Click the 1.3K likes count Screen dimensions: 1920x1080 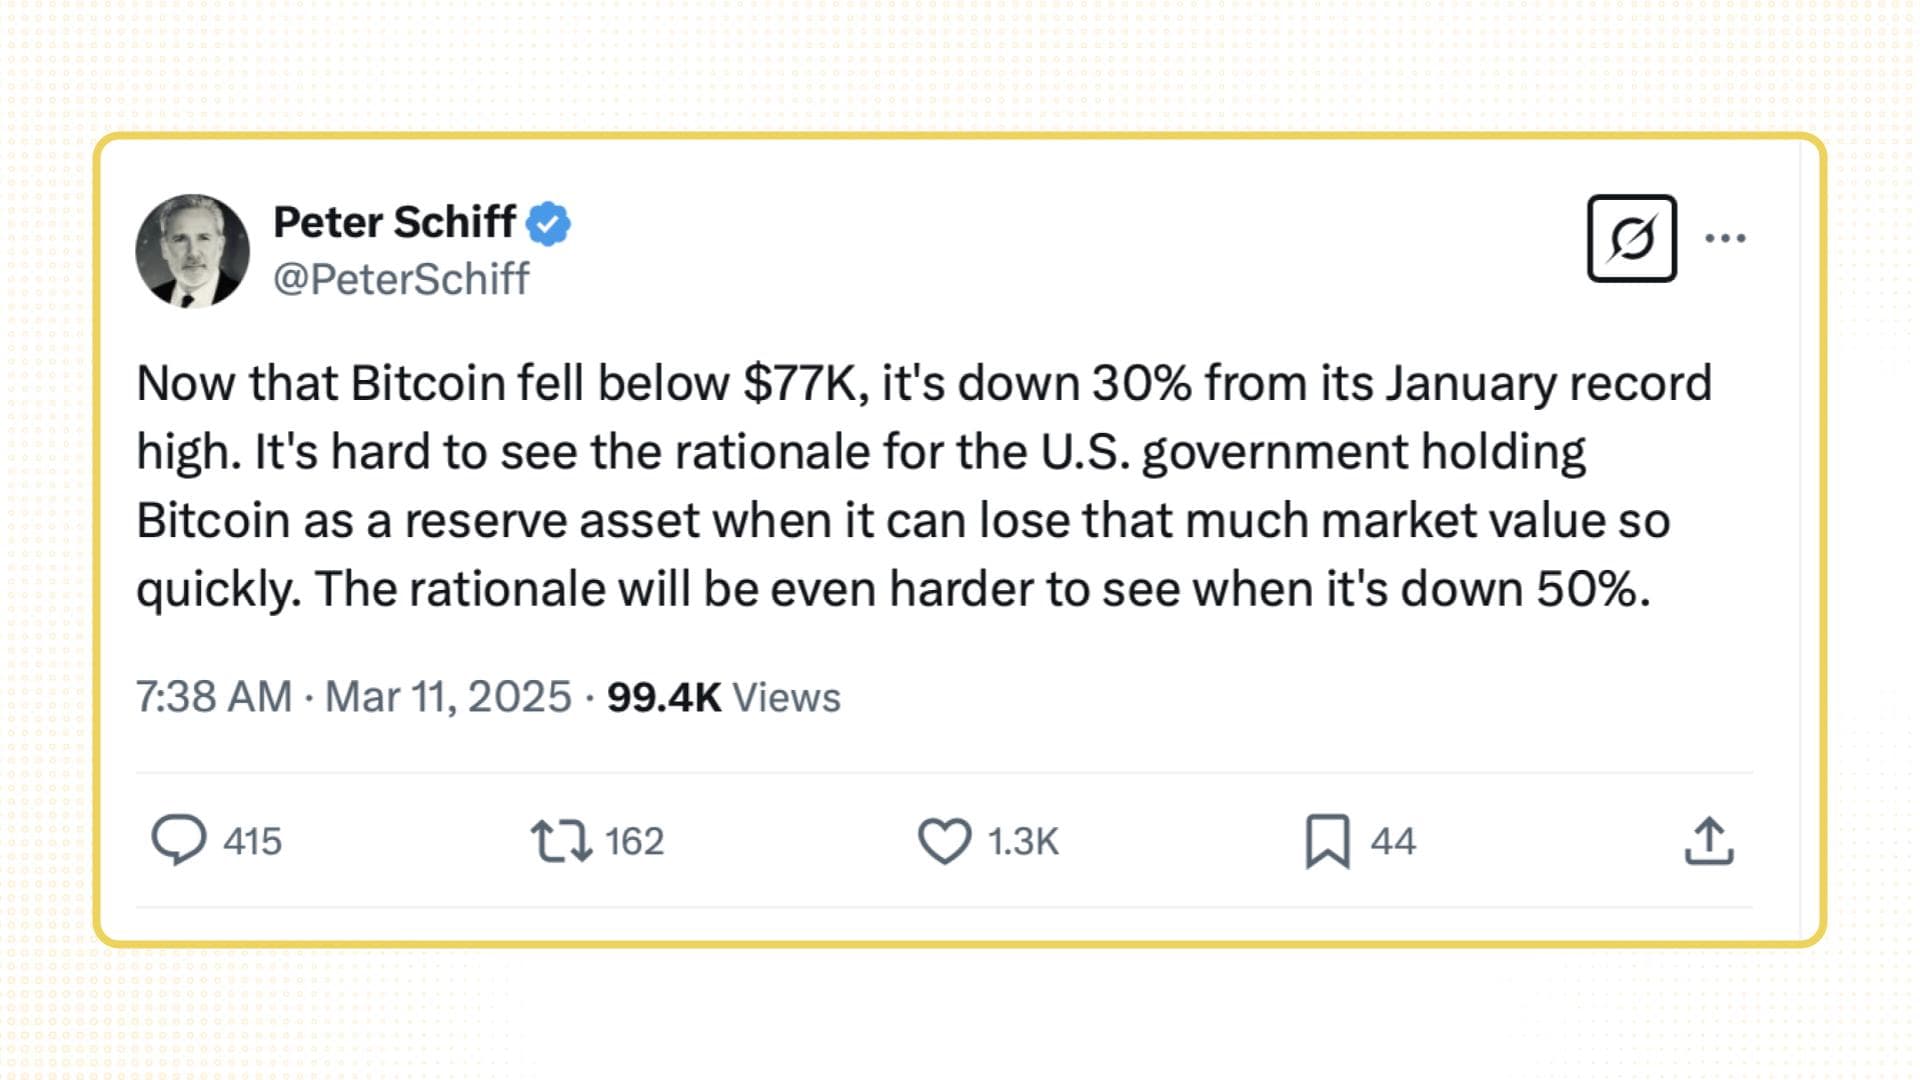tap(1022, 841)
